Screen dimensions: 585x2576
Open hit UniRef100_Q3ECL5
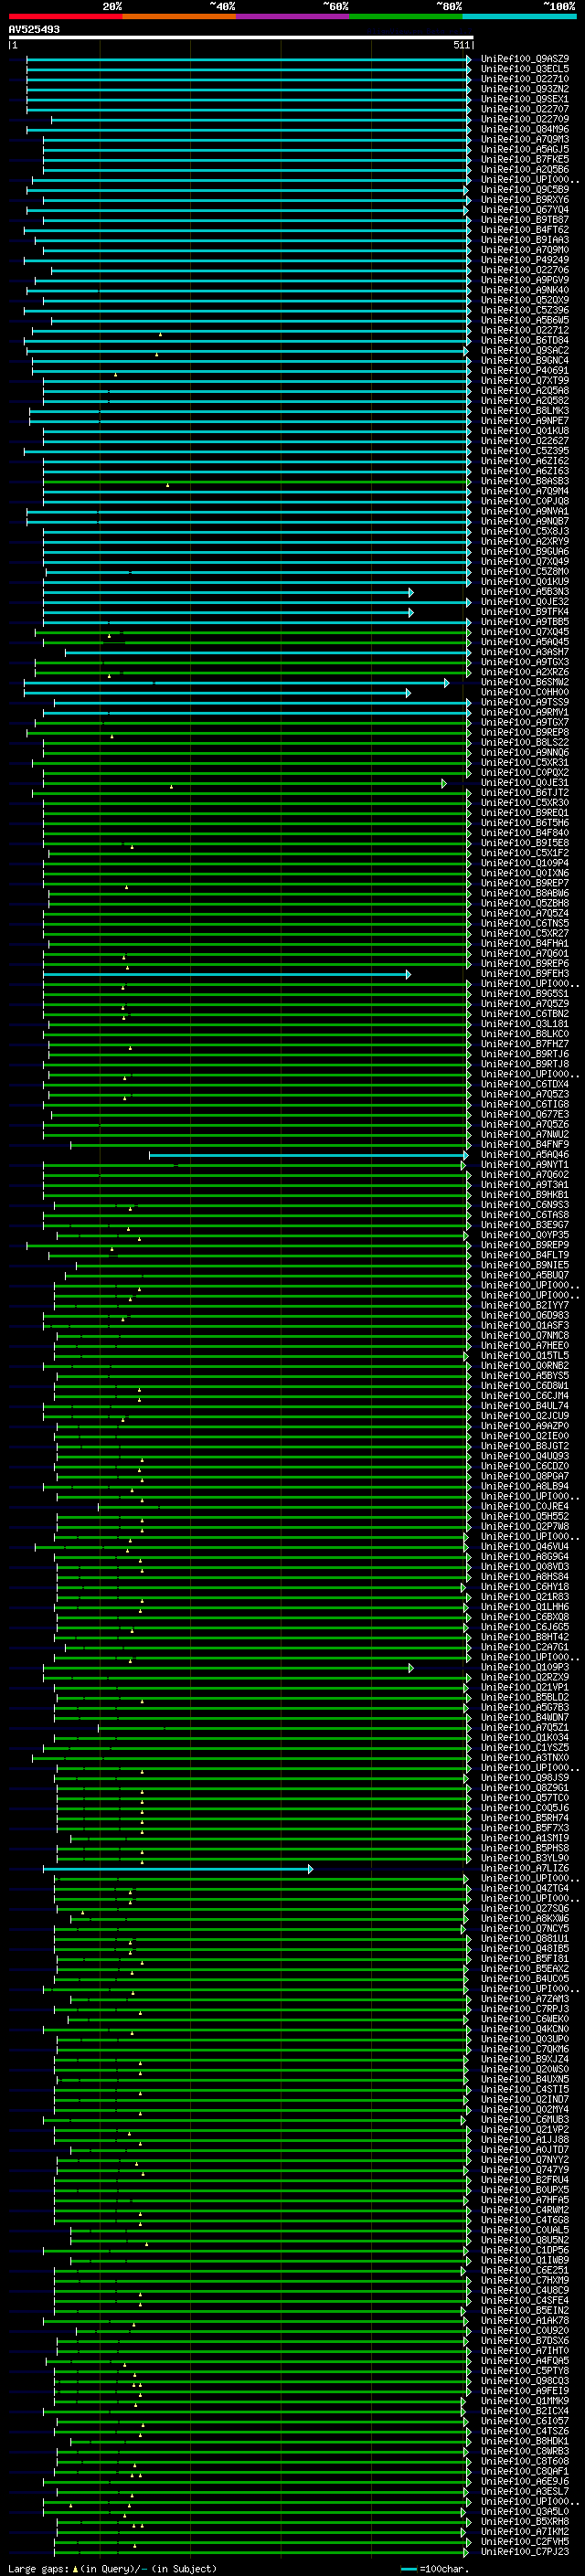point(524,69)
